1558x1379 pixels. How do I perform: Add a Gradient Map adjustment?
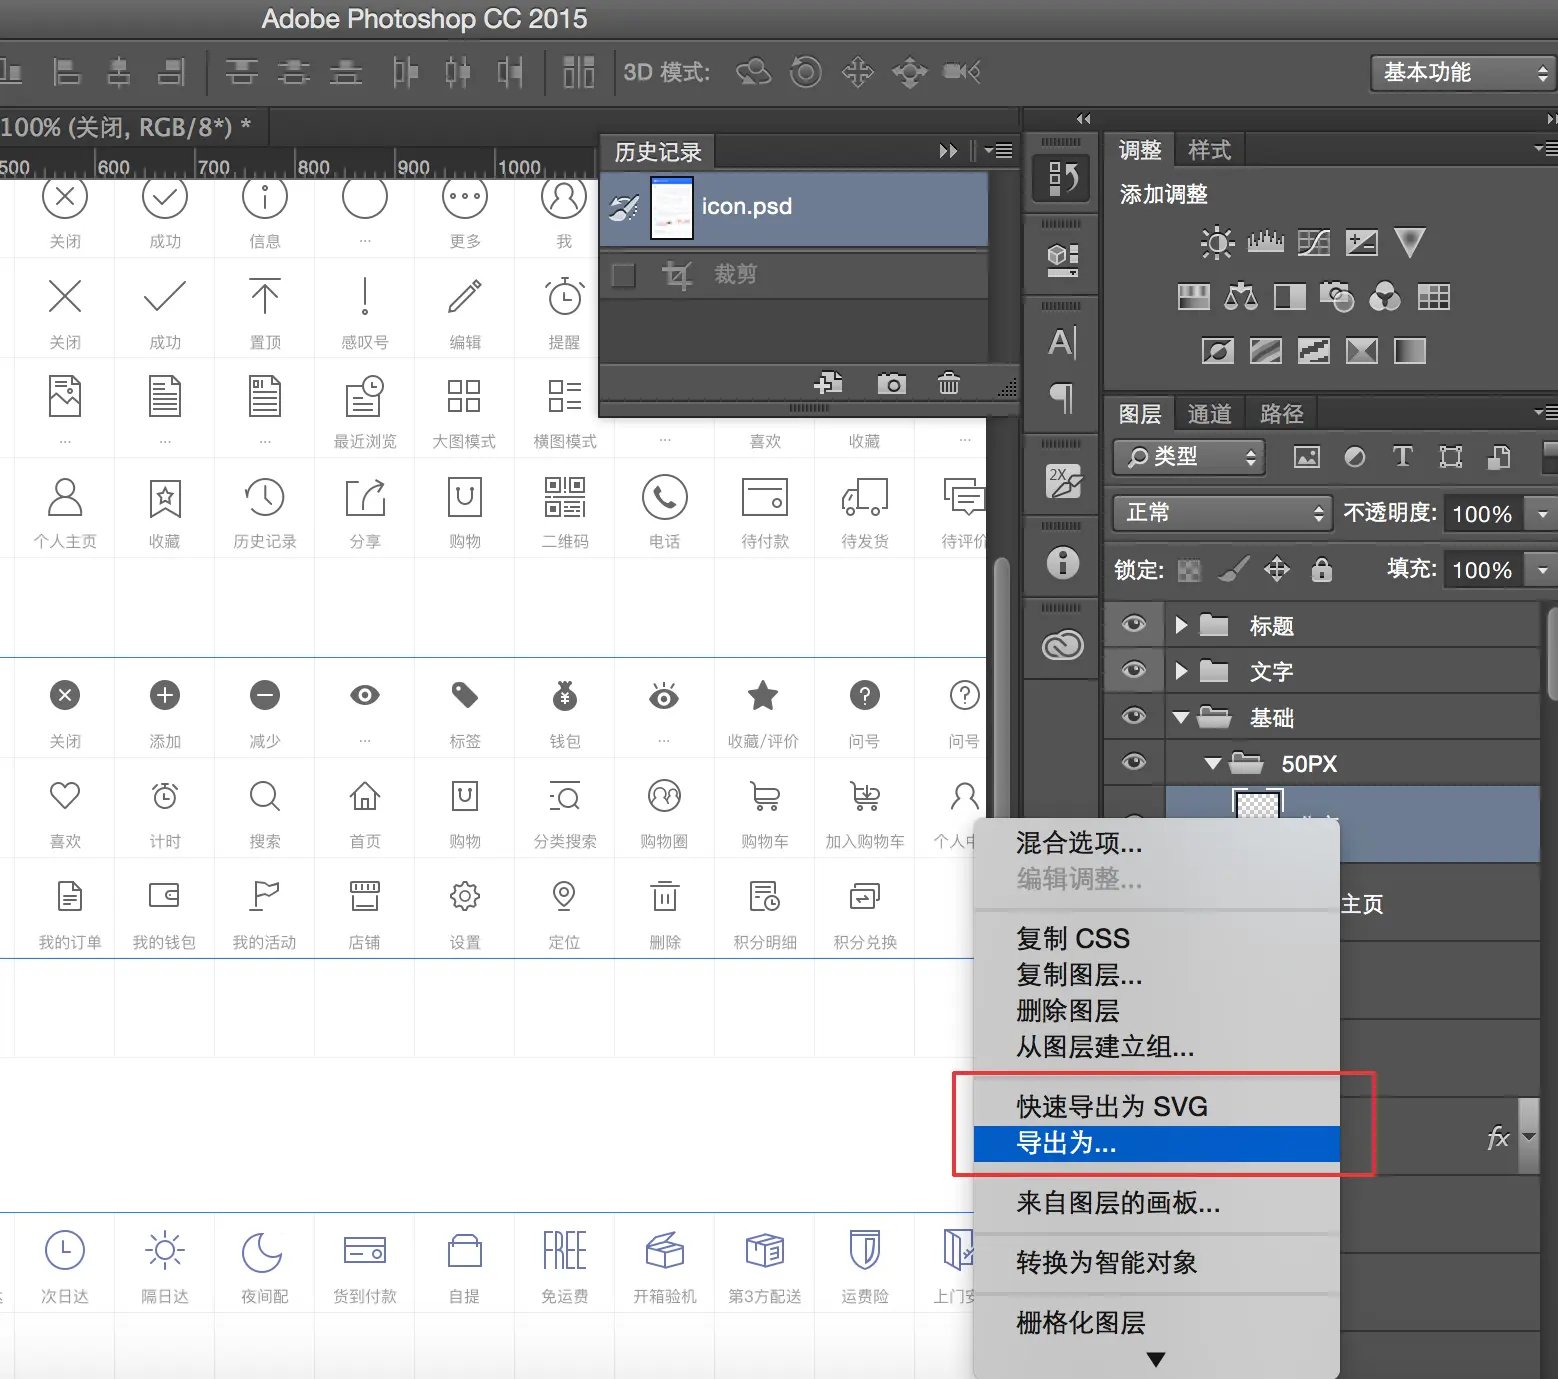1409,351
